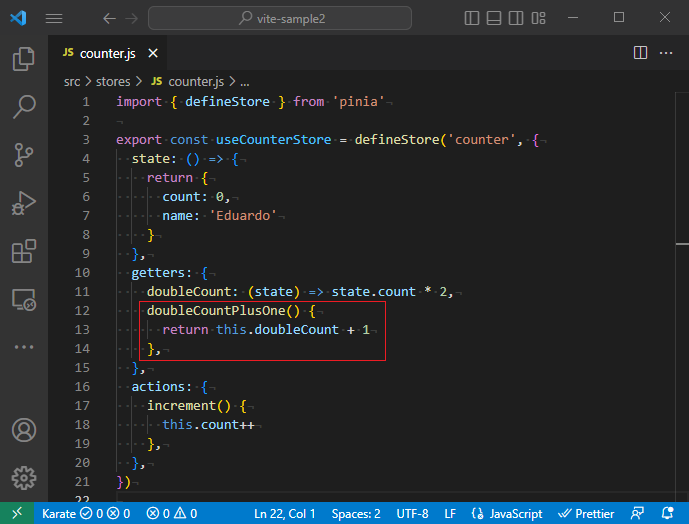Screen dimensions: 689x524
Task: Open the Extensions view
Action: [x=24, y=251]
